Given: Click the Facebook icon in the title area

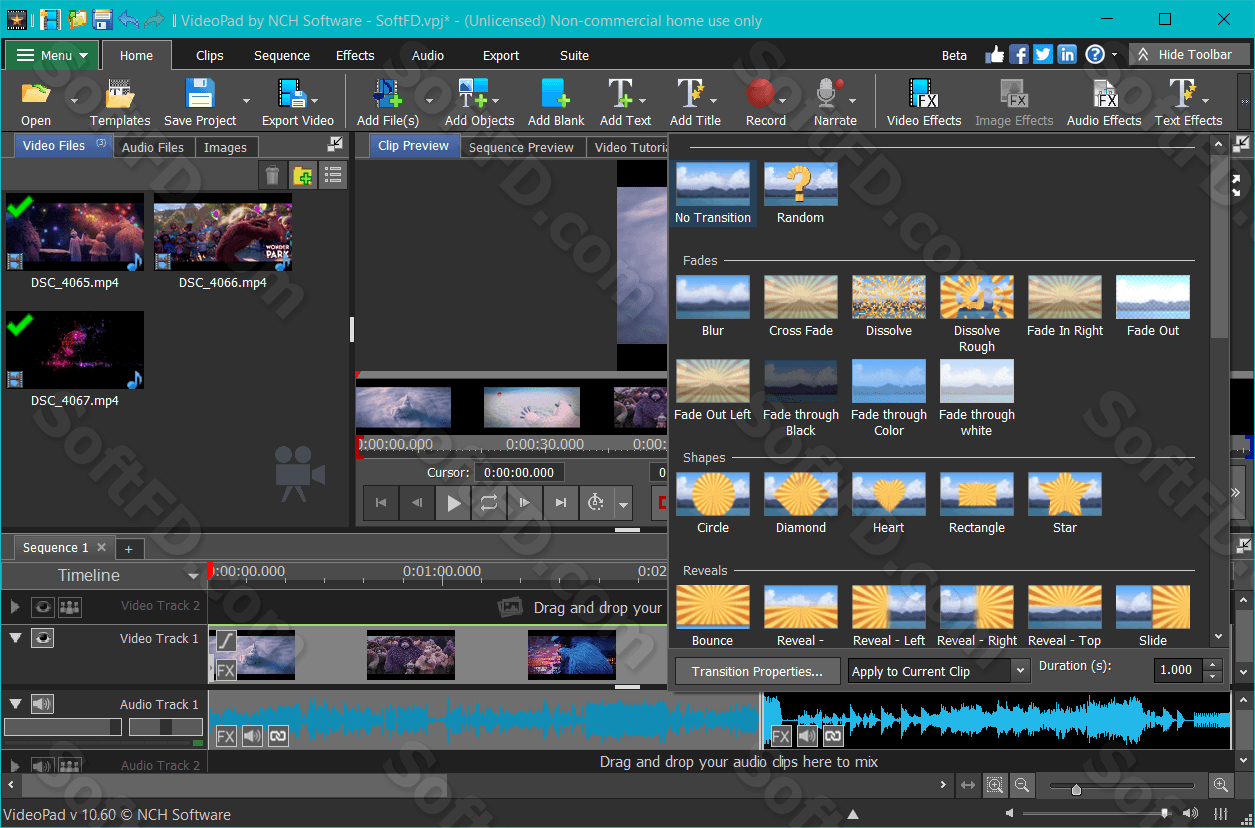Looking at the screenshot, I should click(x=1019, y=55).
